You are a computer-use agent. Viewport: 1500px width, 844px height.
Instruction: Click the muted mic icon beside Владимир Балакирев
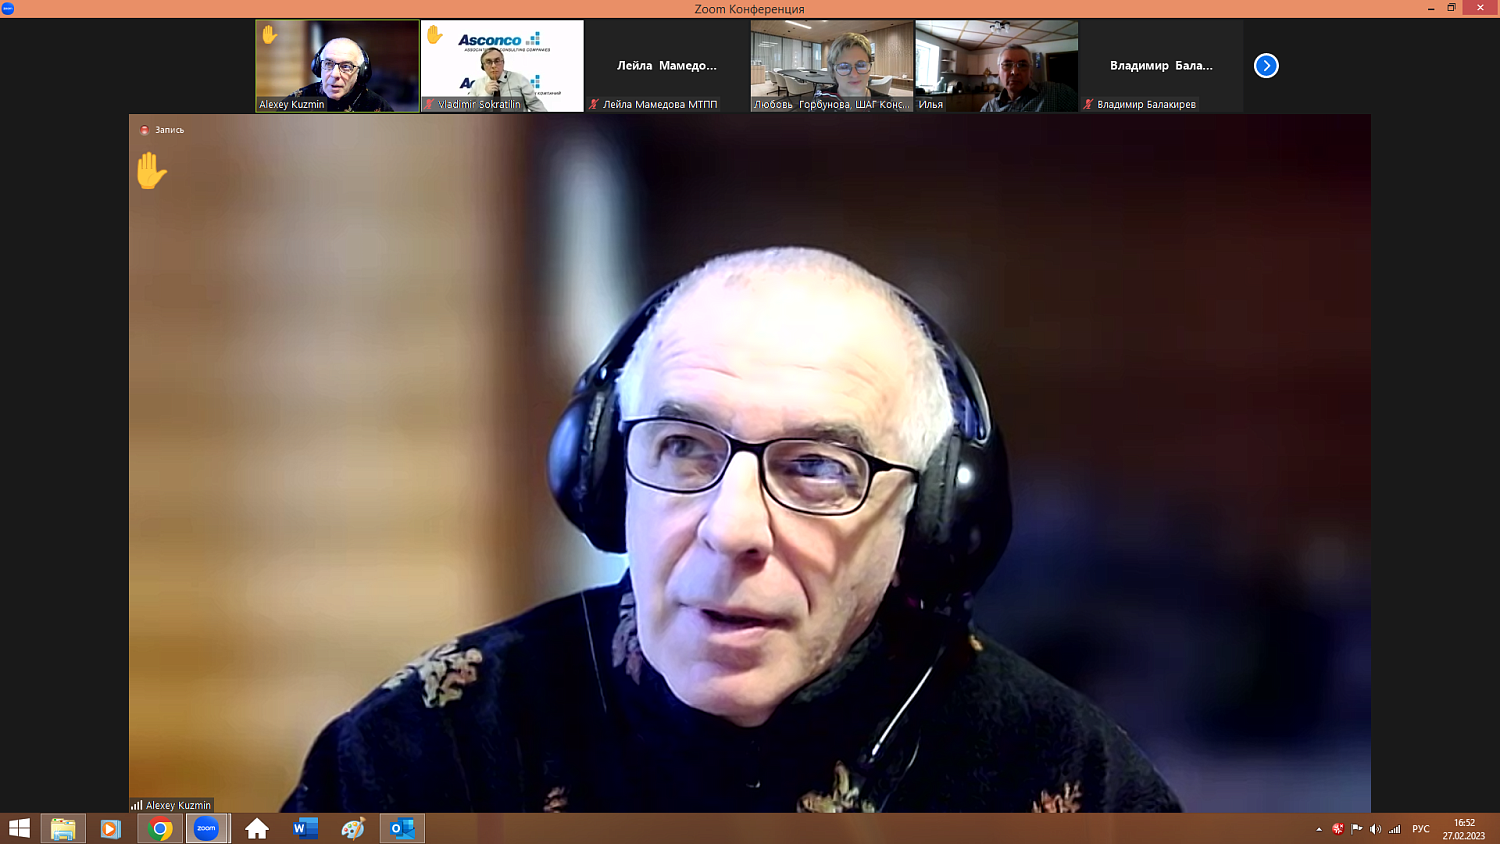(x=1088, y=104)
